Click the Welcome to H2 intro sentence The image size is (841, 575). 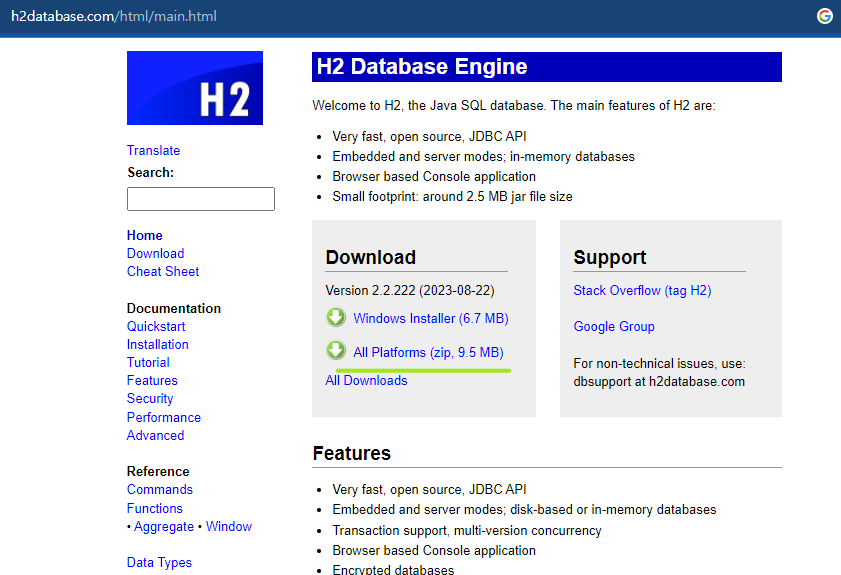(x=514, y=106)
